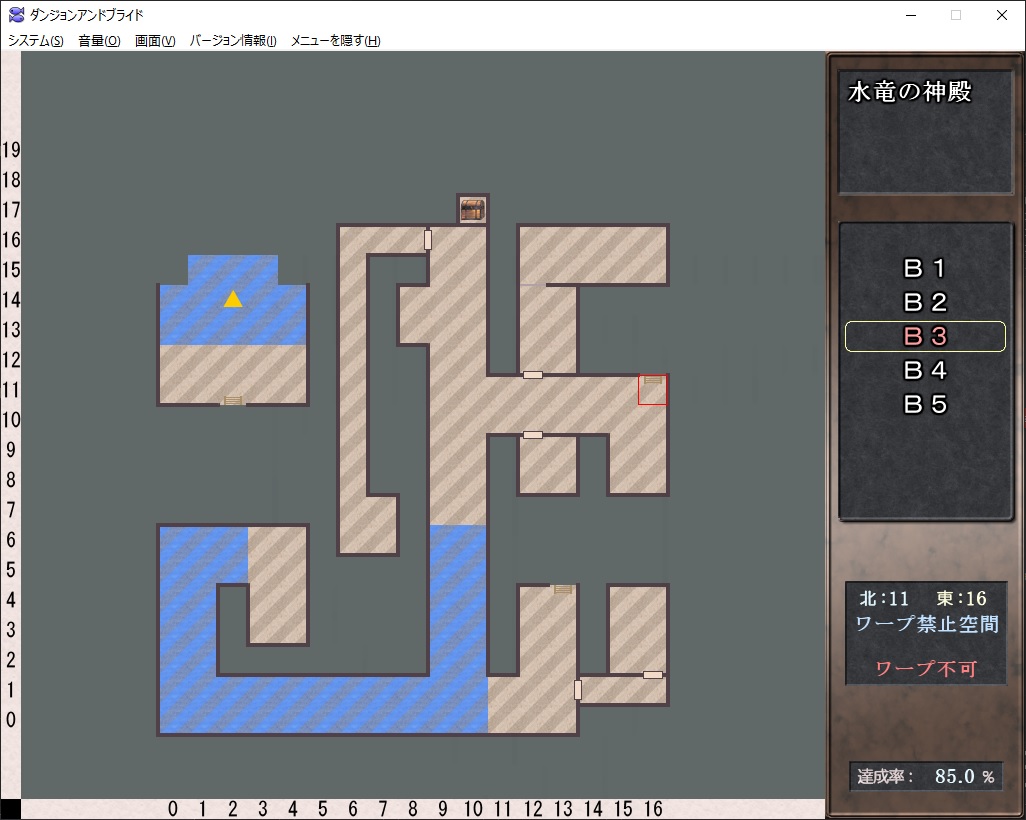
Task: Click the 北:11 coordinate readout
Action: (x=884, y=598)
